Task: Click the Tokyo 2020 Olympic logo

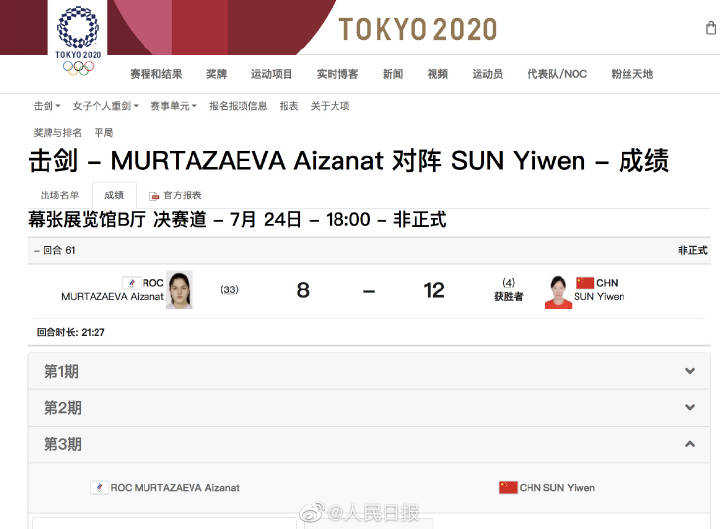Action: (77, 40)
